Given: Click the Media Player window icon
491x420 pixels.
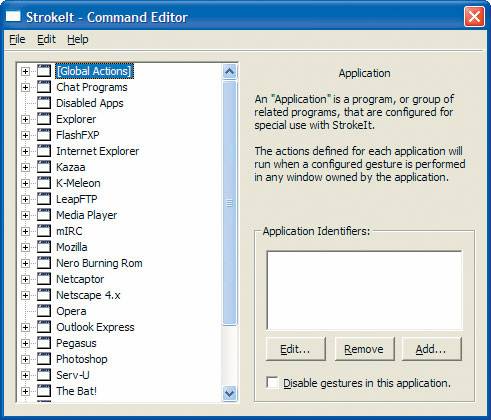Looking at the screenshot, I should pos(44,215).
